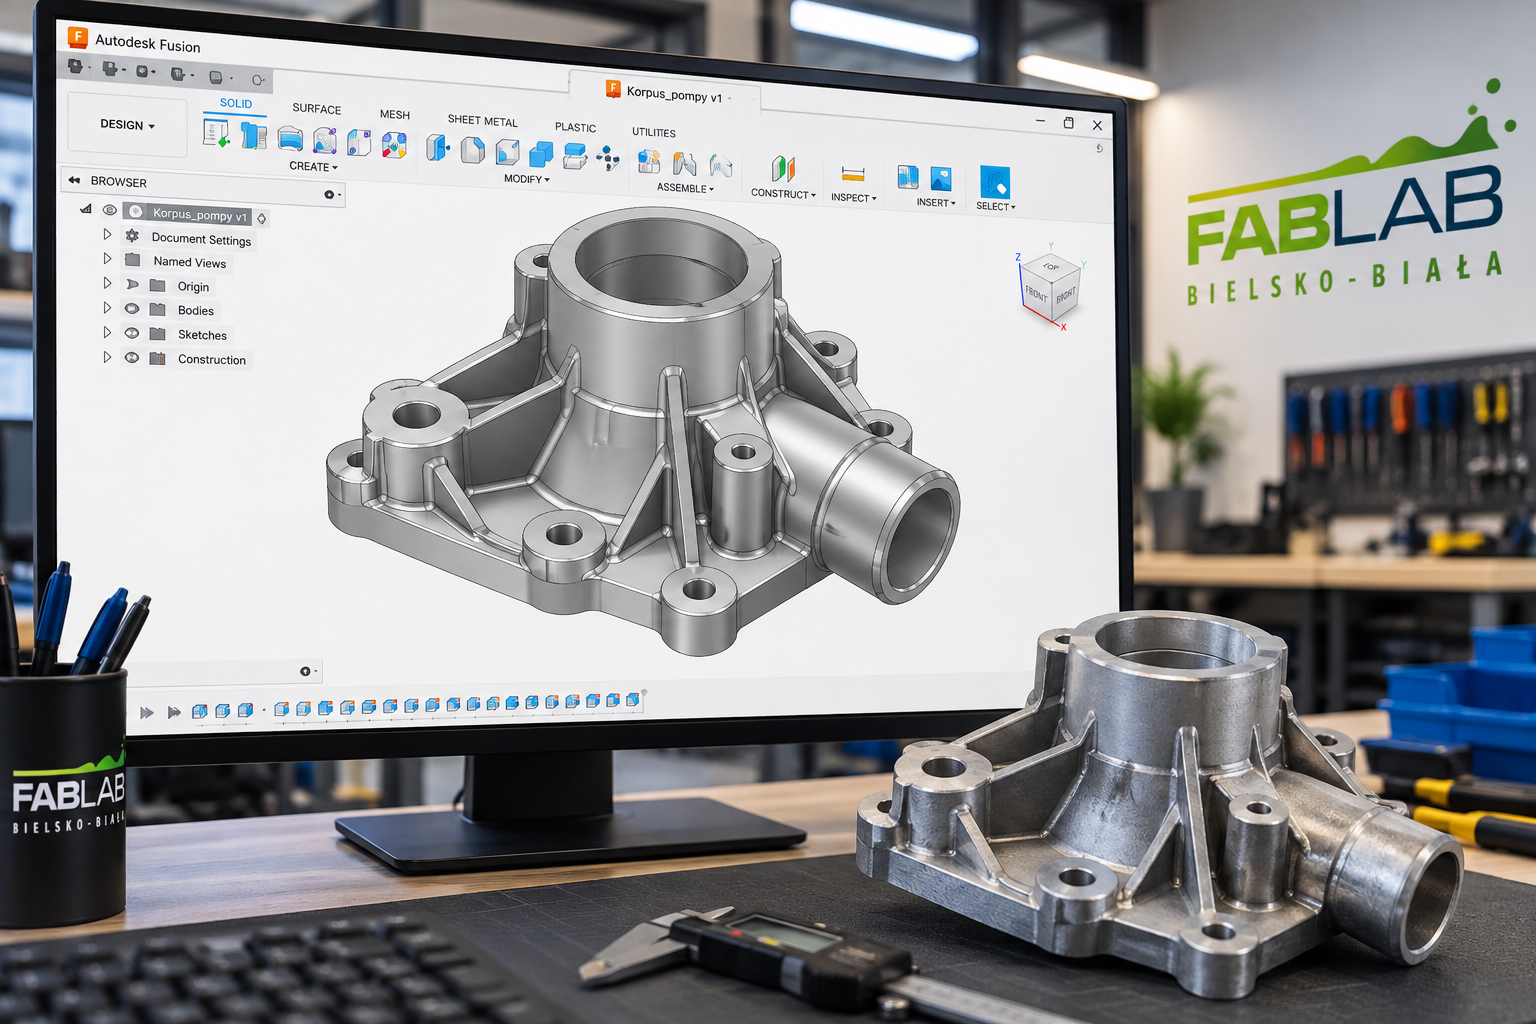Click the Move/Copy arrows icon in MODIFY
The width and height of the screenshot is (1536, 1024).
608,158
